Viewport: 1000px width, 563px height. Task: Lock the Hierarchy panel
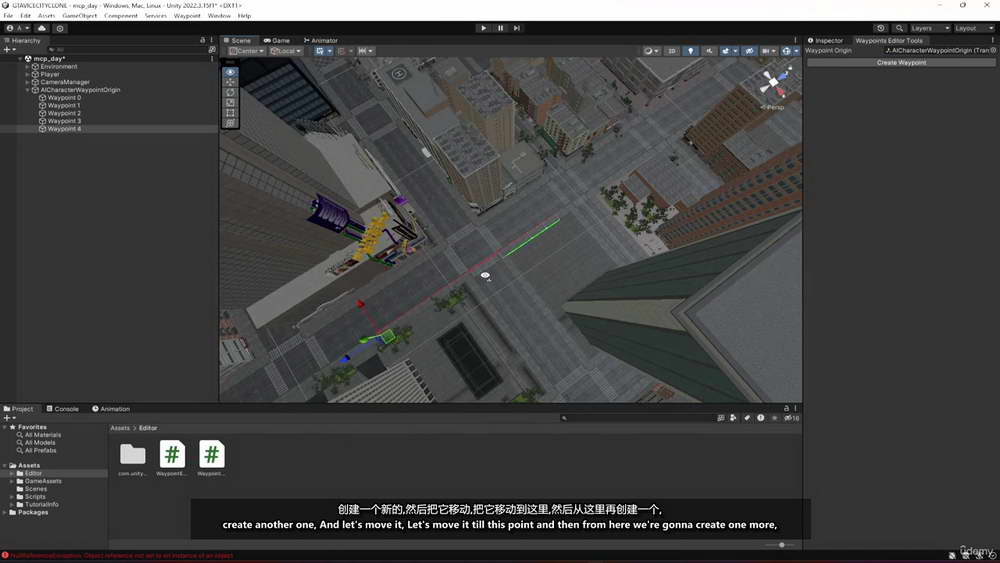[x=203, y=40]
